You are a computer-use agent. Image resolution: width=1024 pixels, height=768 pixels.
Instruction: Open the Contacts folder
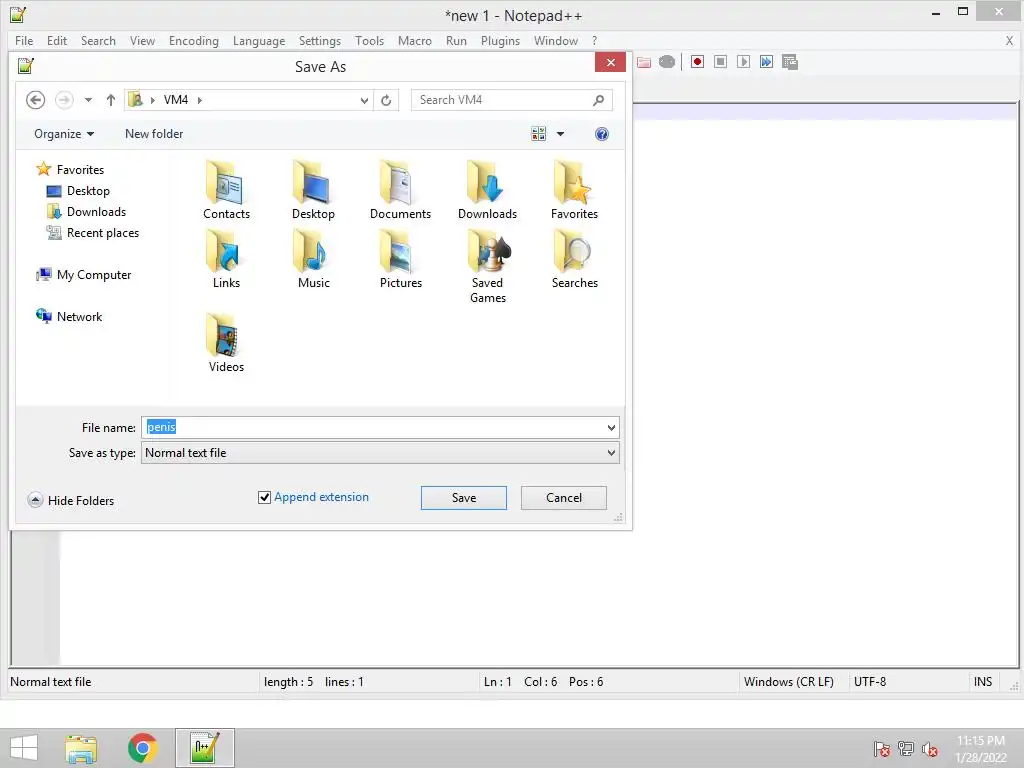pyautogui.click(x=226, y=190)
